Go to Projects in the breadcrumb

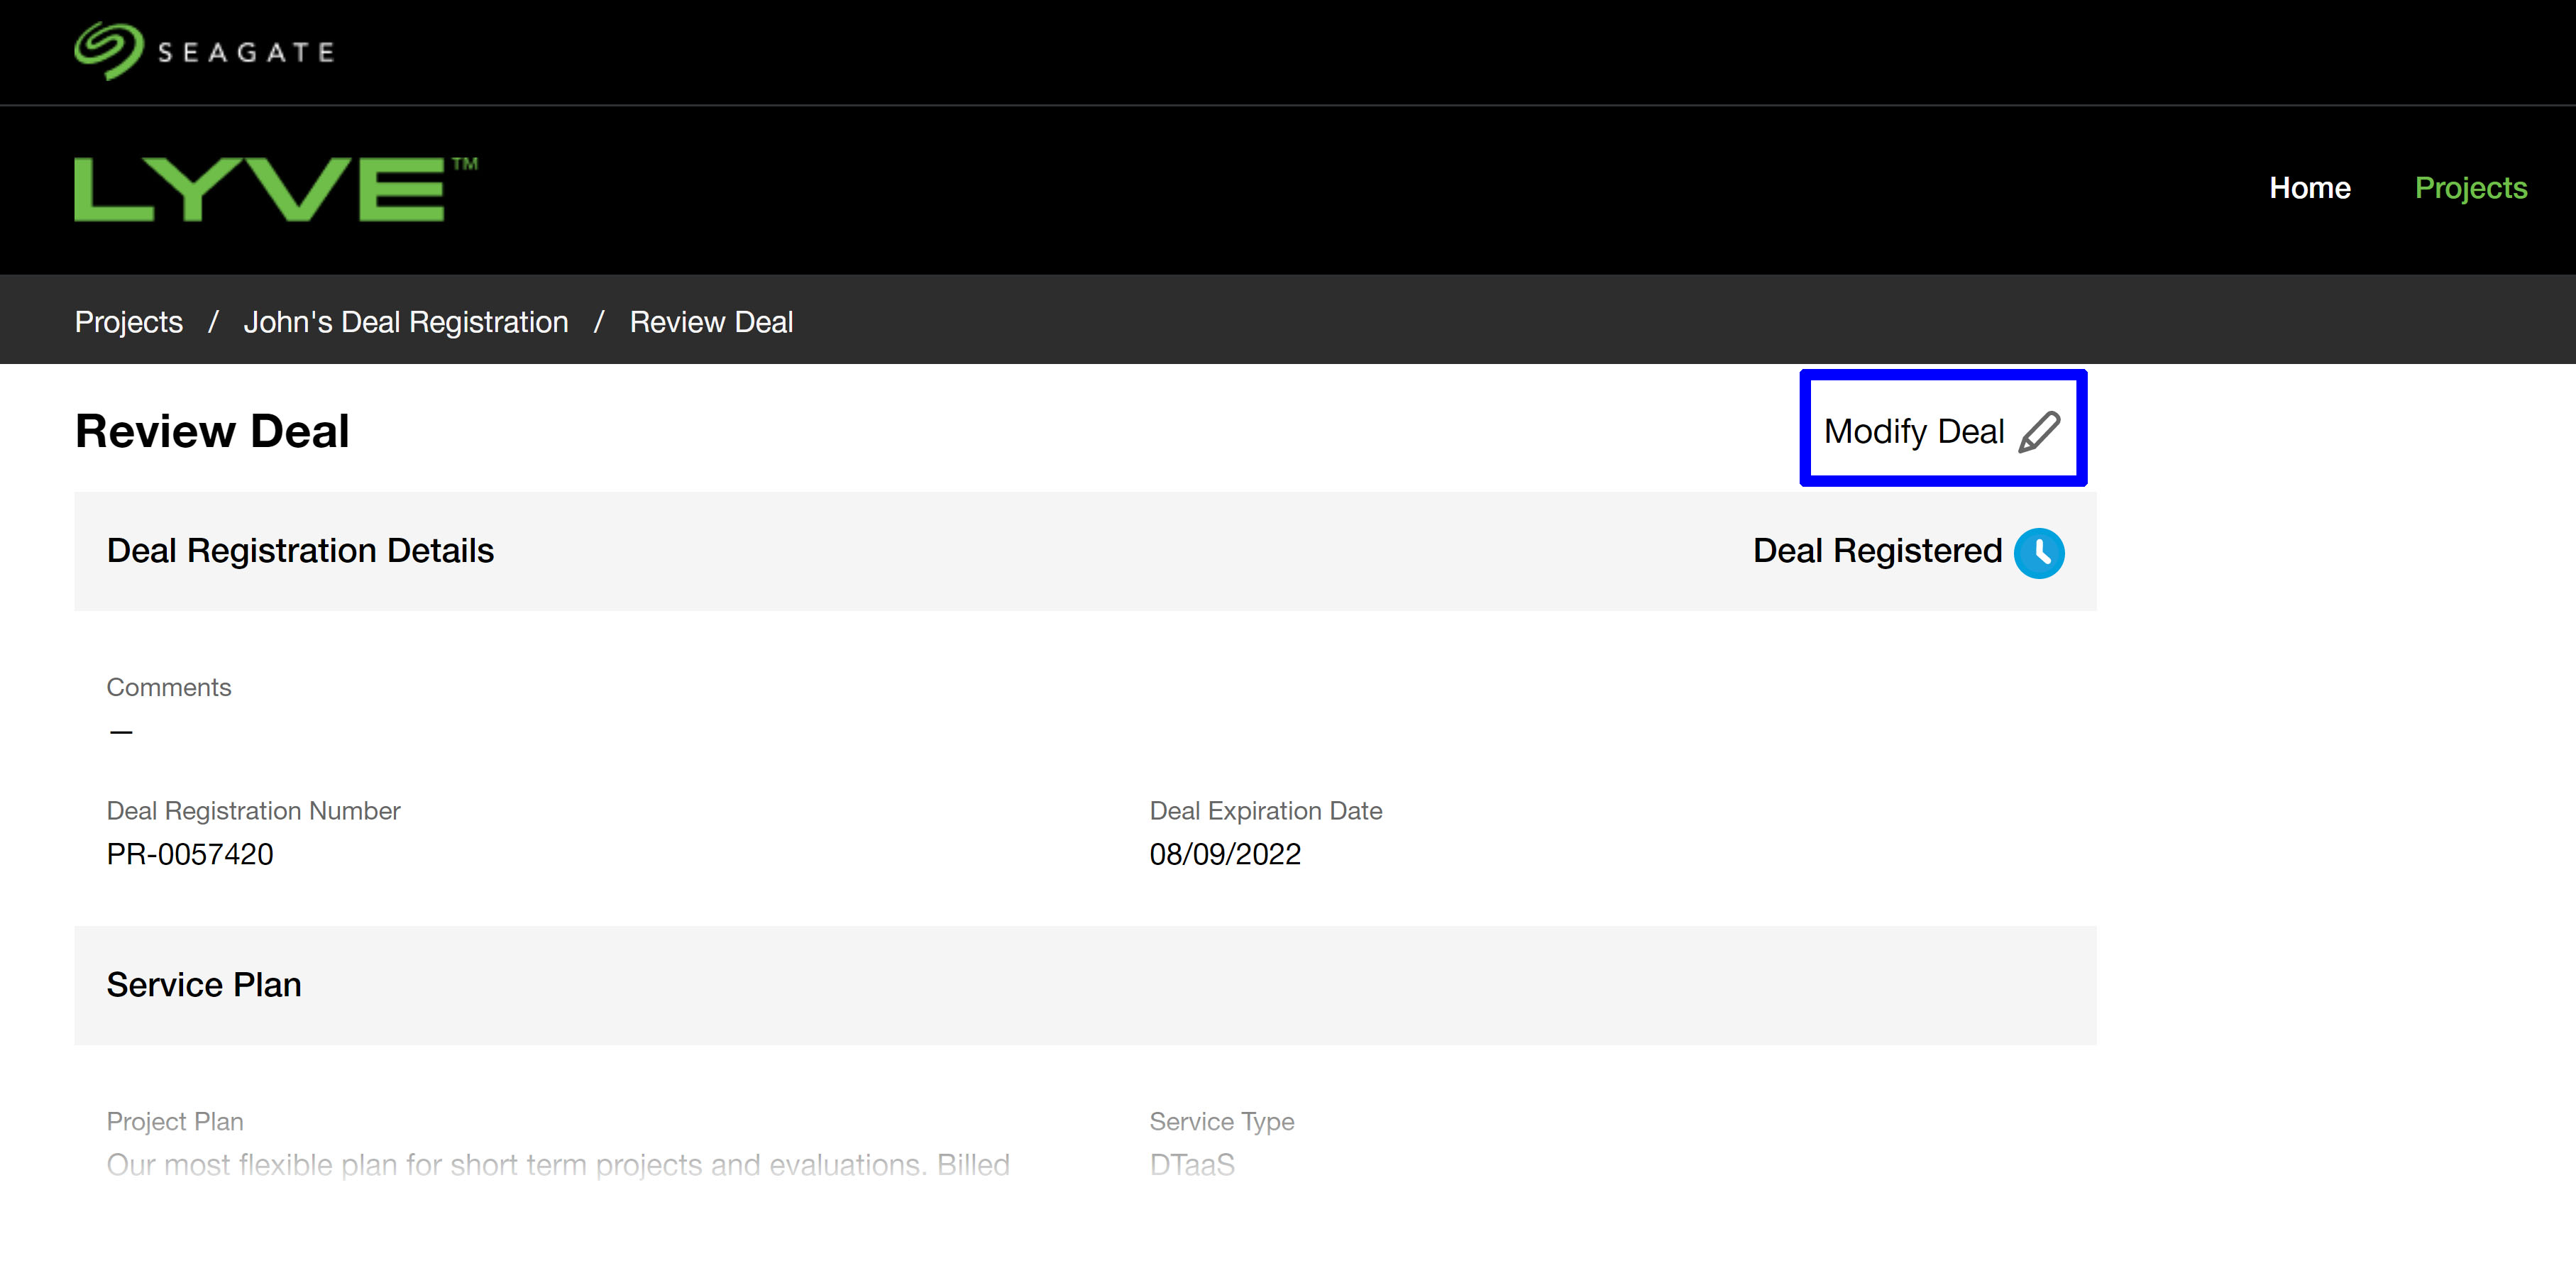(x=129, y=322)
